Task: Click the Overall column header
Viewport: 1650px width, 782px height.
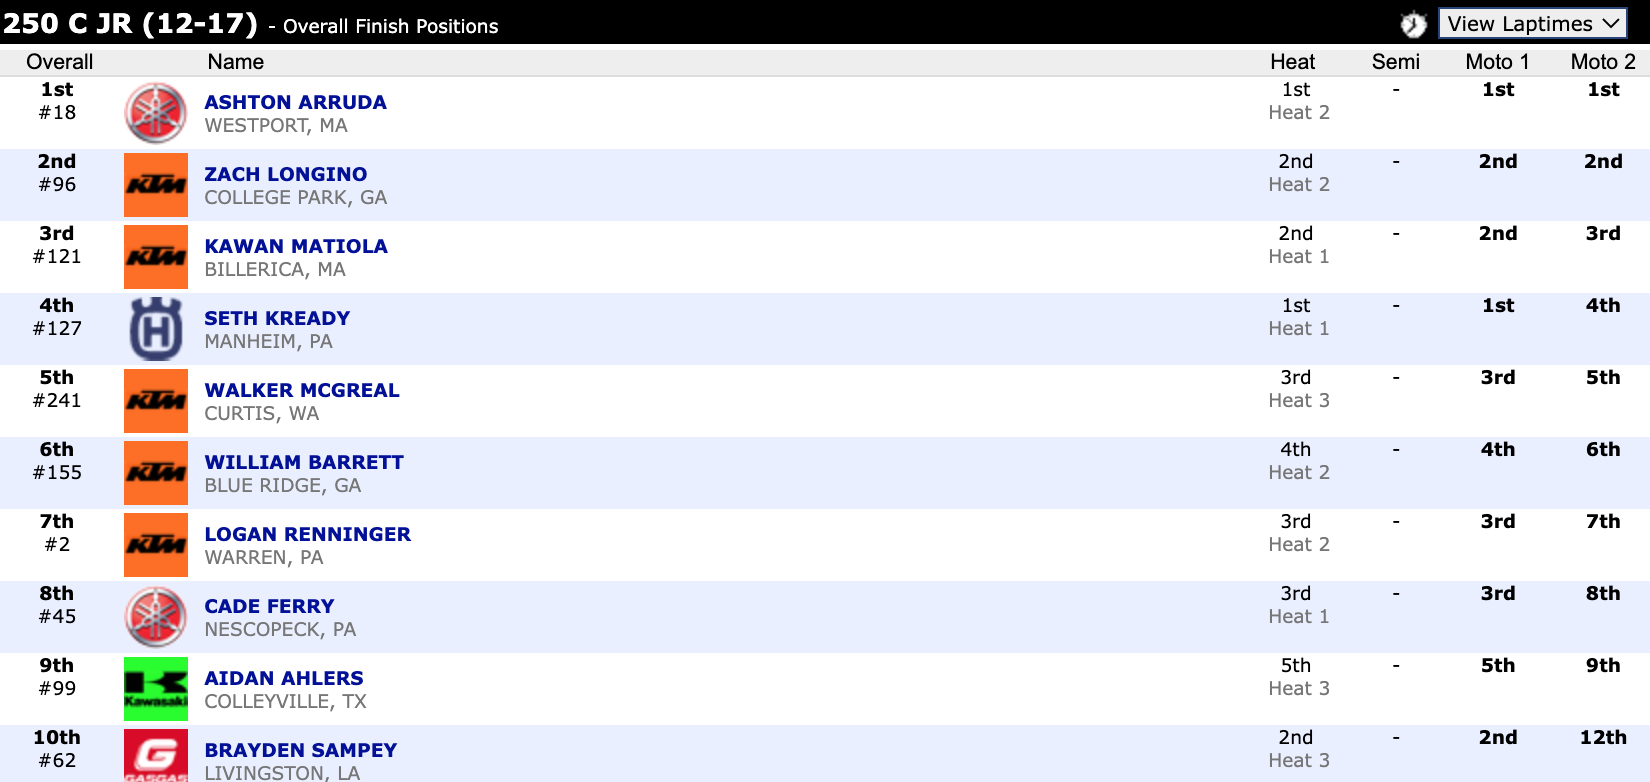Action: point(59,62)
